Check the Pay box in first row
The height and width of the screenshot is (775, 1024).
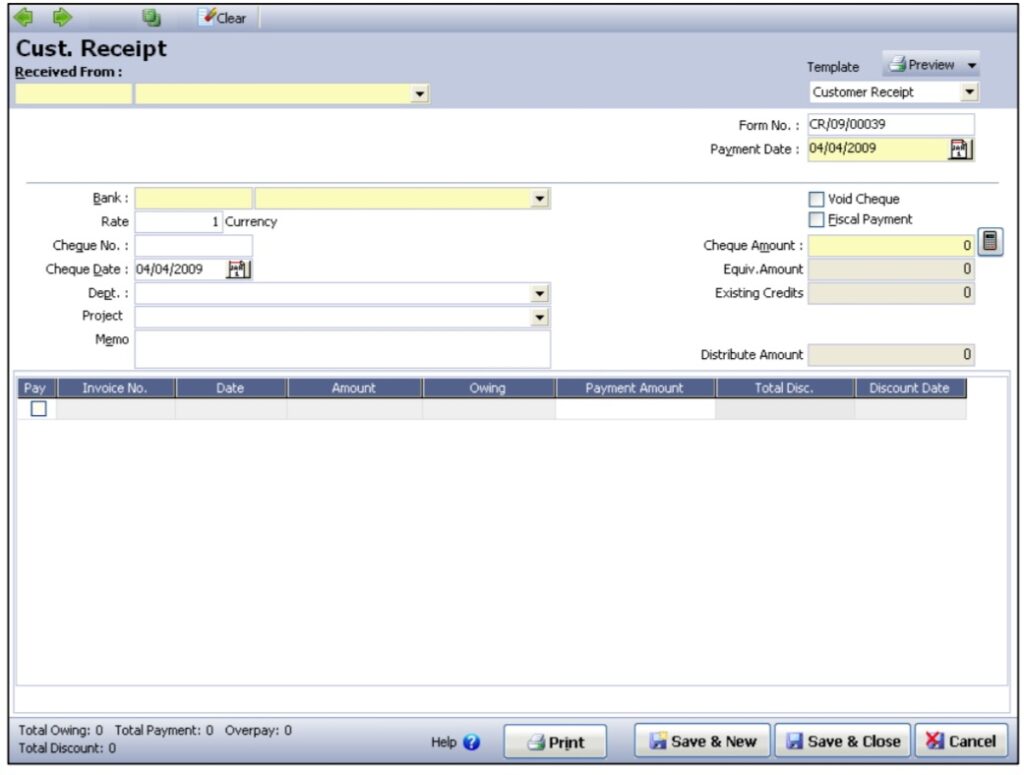coord(38,409)
